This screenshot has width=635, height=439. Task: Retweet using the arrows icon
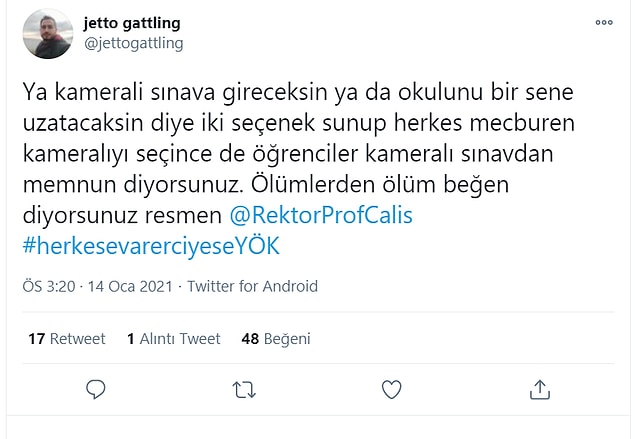[x=244, y=390]
